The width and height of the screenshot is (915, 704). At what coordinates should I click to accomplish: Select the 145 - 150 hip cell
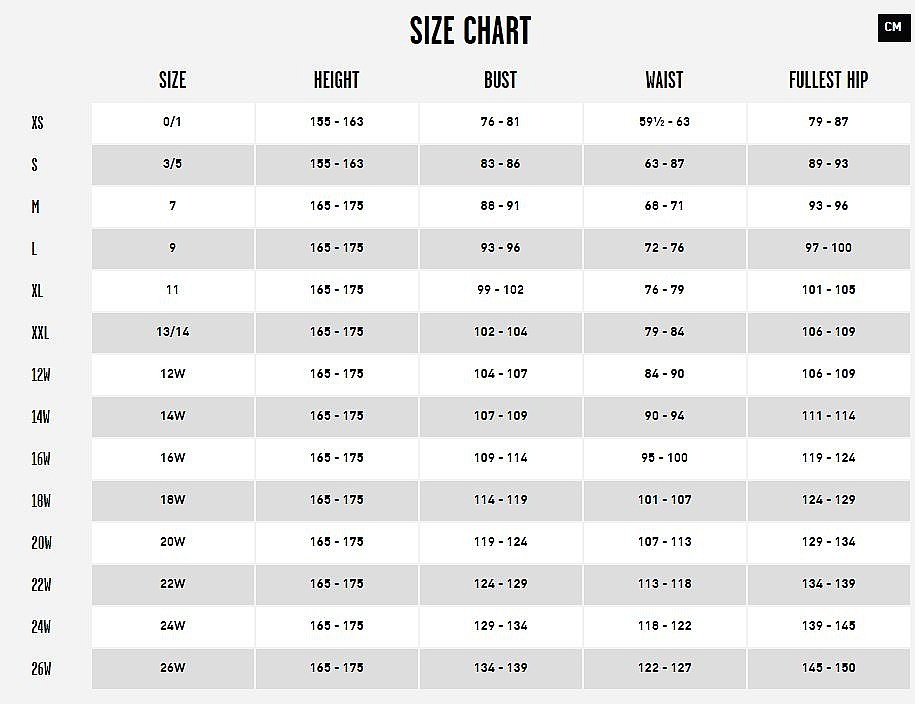[828, 668]
